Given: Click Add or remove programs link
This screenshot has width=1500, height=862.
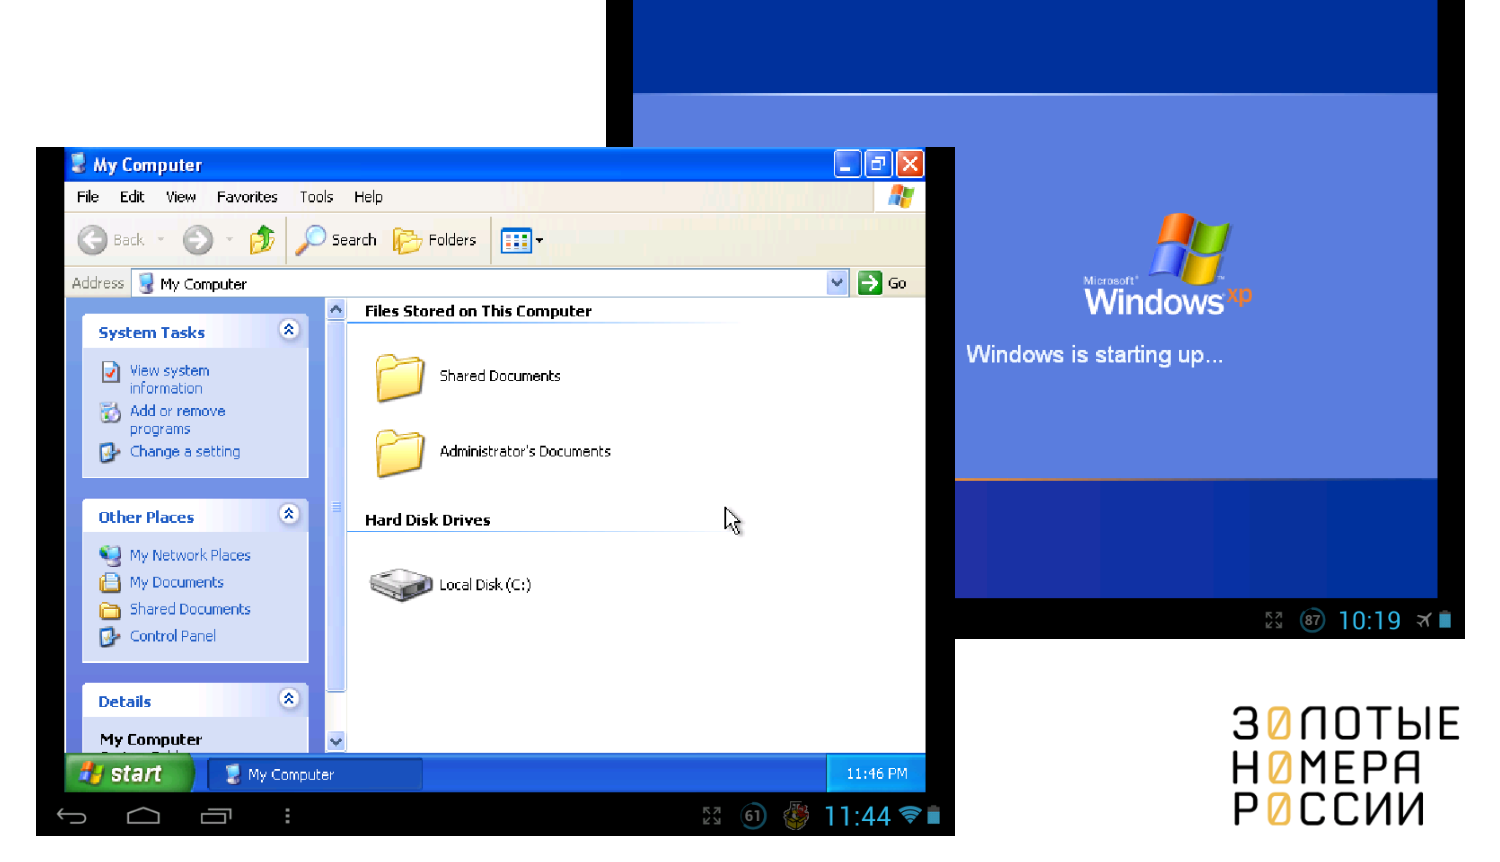Looking at the screenshot, I should coord(177,420).
